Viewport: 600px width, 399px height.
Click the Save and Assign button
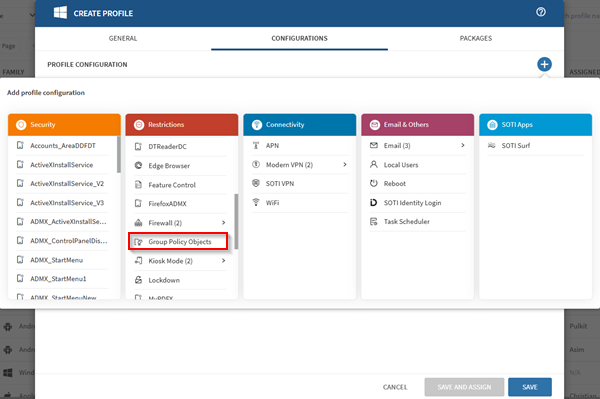(x=464, y=387)
